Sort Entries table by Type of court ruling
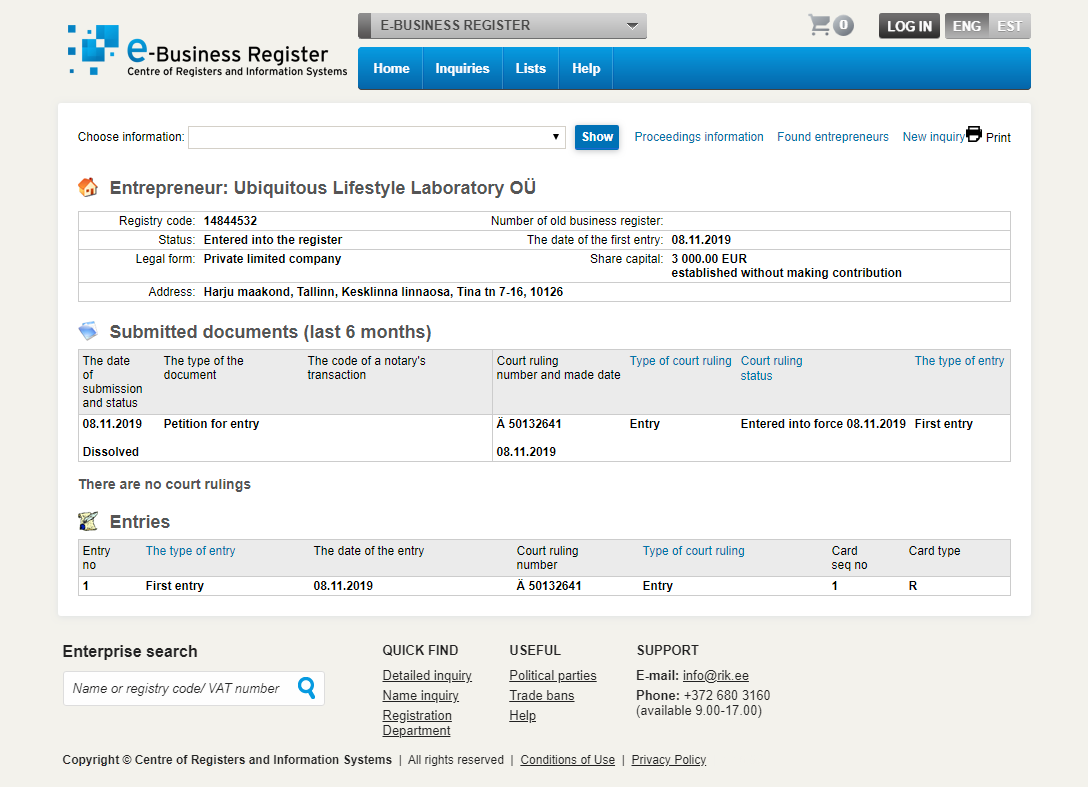The image size is (1088, 787). click(x=693, y=550)
